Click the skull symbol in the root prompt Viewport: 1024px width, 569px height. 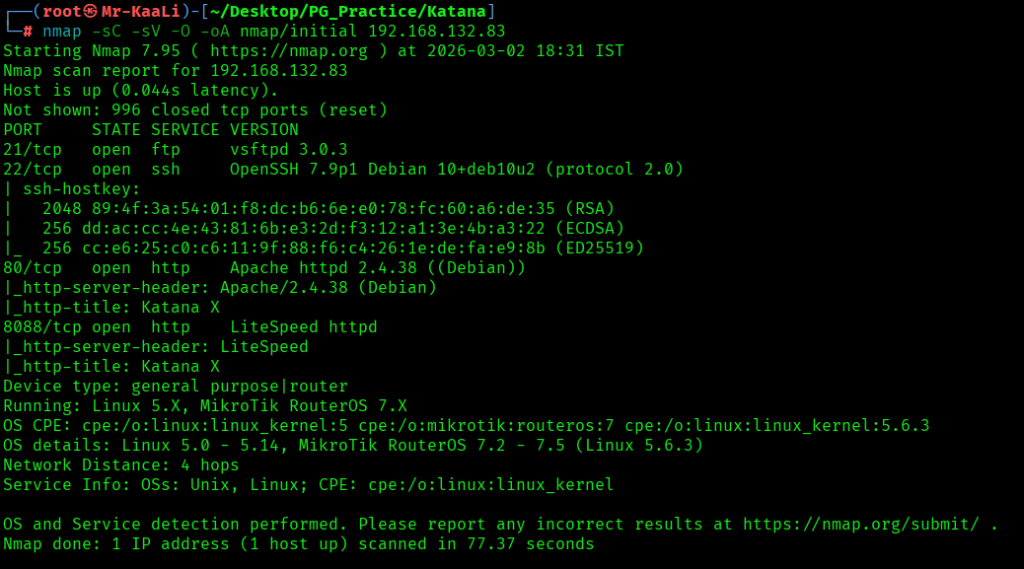click(91, 11)
